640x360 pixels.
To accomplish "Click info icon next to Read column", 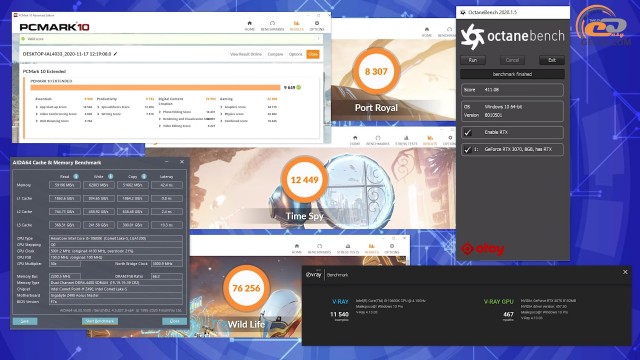I will click(x=76, y=176).
